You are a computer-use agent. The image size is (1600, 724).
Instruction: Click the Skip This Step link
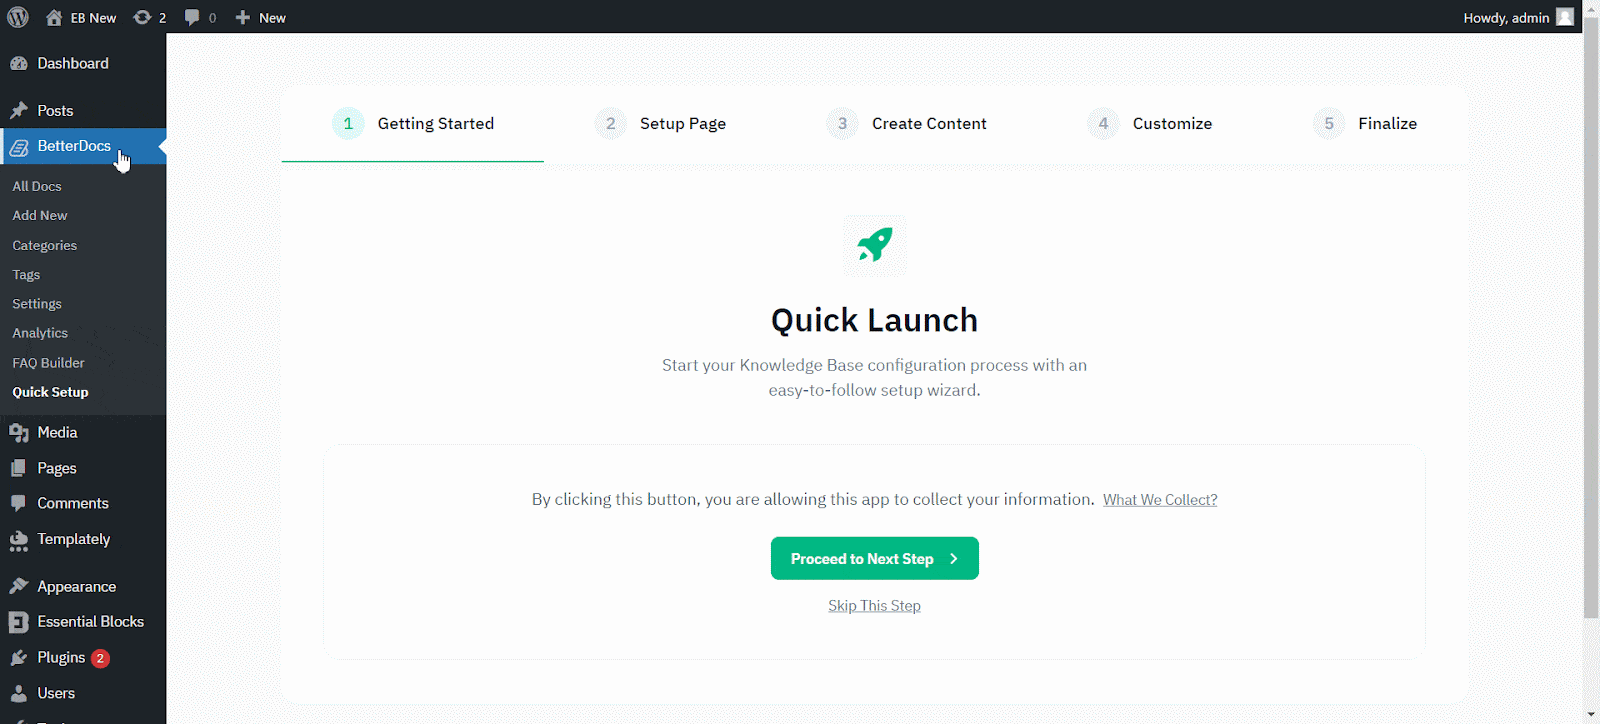click(874, 606)
